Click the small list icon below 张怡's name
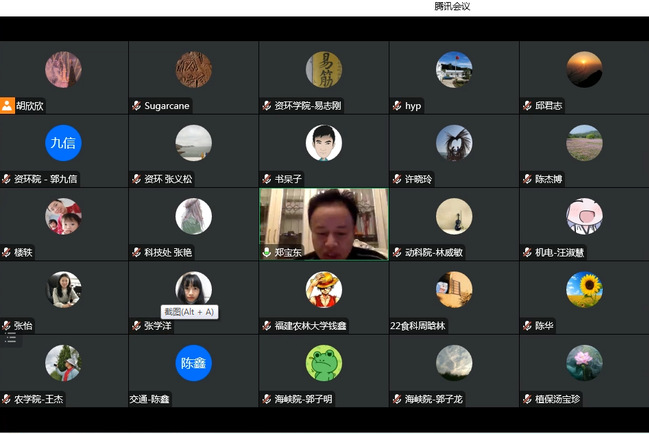This screenshot has height=434, width=649. click(11, 339)
